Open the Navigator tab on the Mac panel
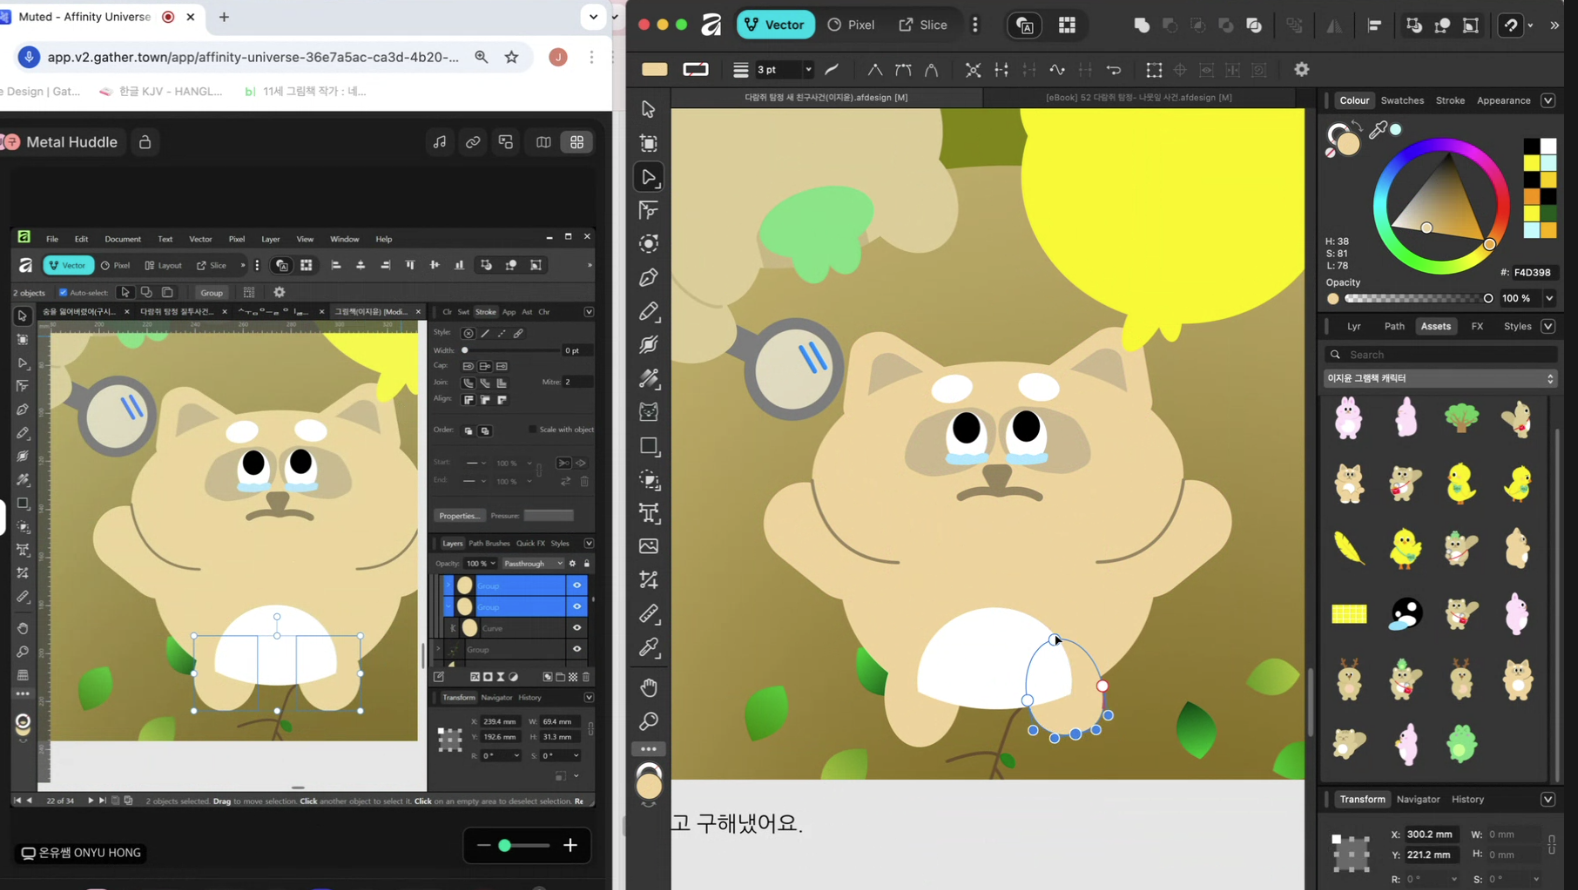Image resolution: width=1578 pixels, height=890 pixels. [x=1417, y=800]
